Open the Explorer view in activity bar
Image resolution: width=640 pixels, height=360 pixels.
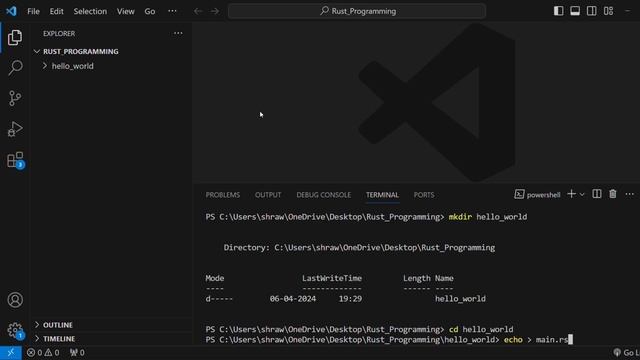15,38
